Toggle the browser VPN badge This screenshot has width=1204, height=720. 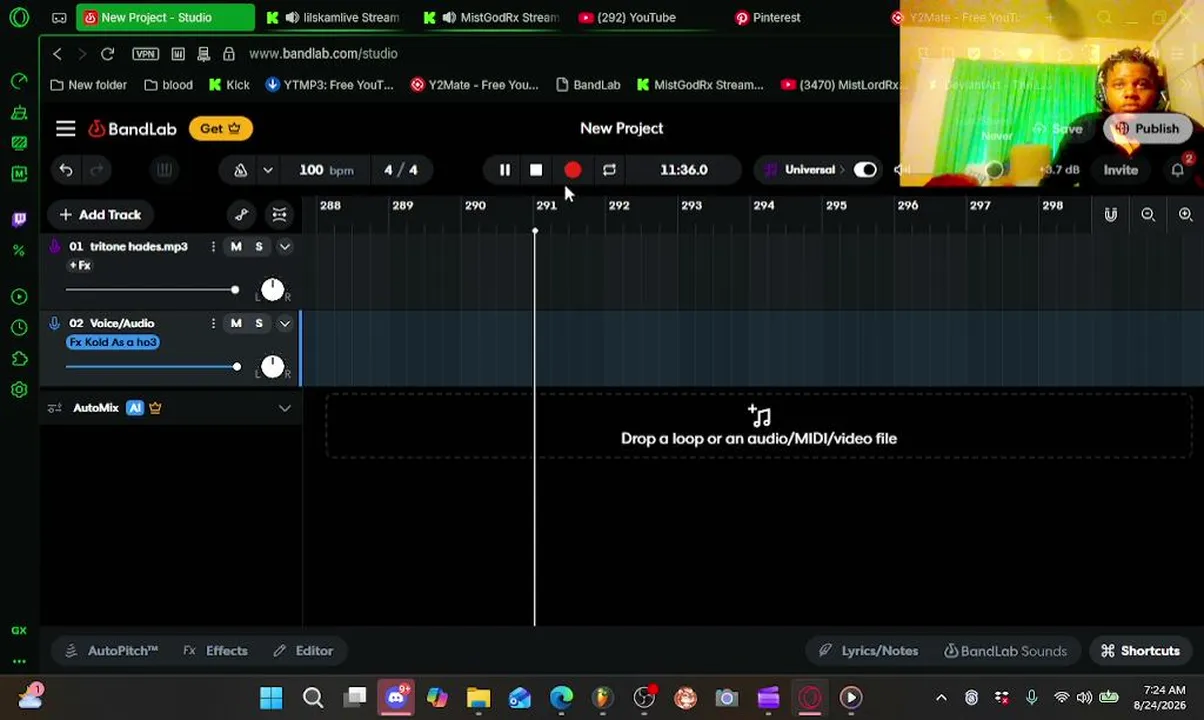tap(145, 54)
